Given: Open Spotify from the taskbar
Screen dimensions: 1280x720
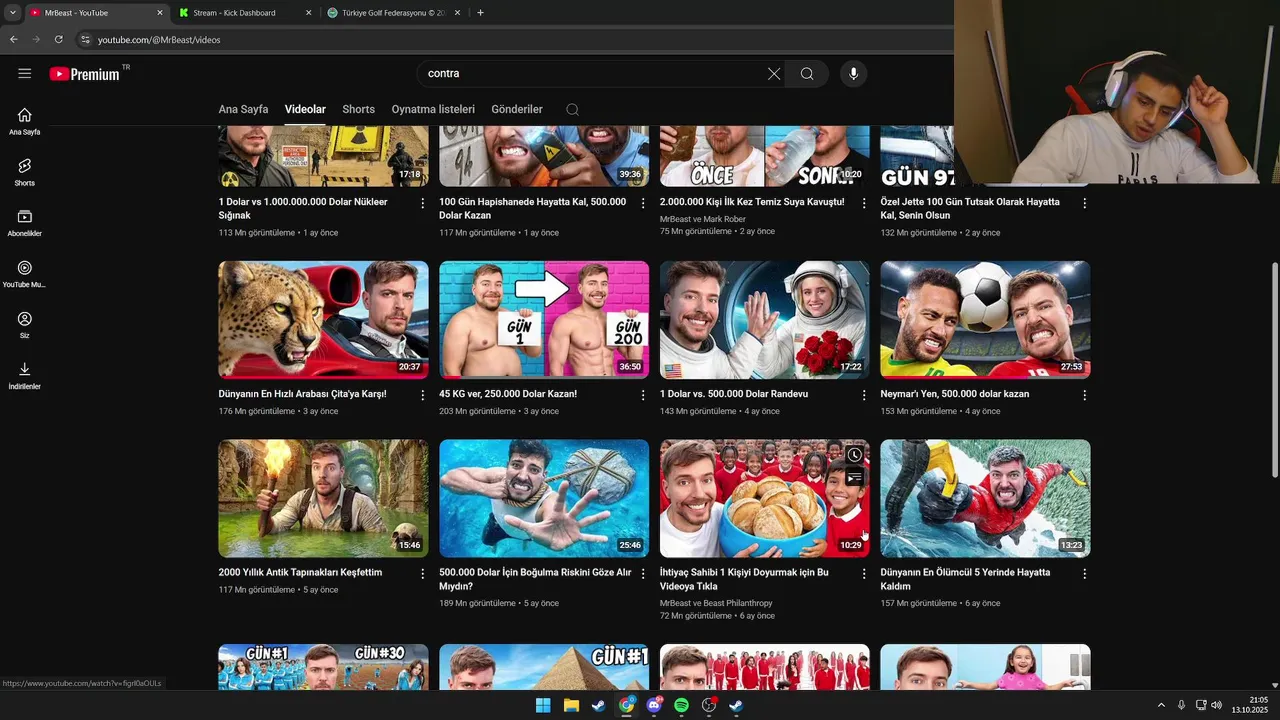Looking at the screenshot, I should pos(681,705).
